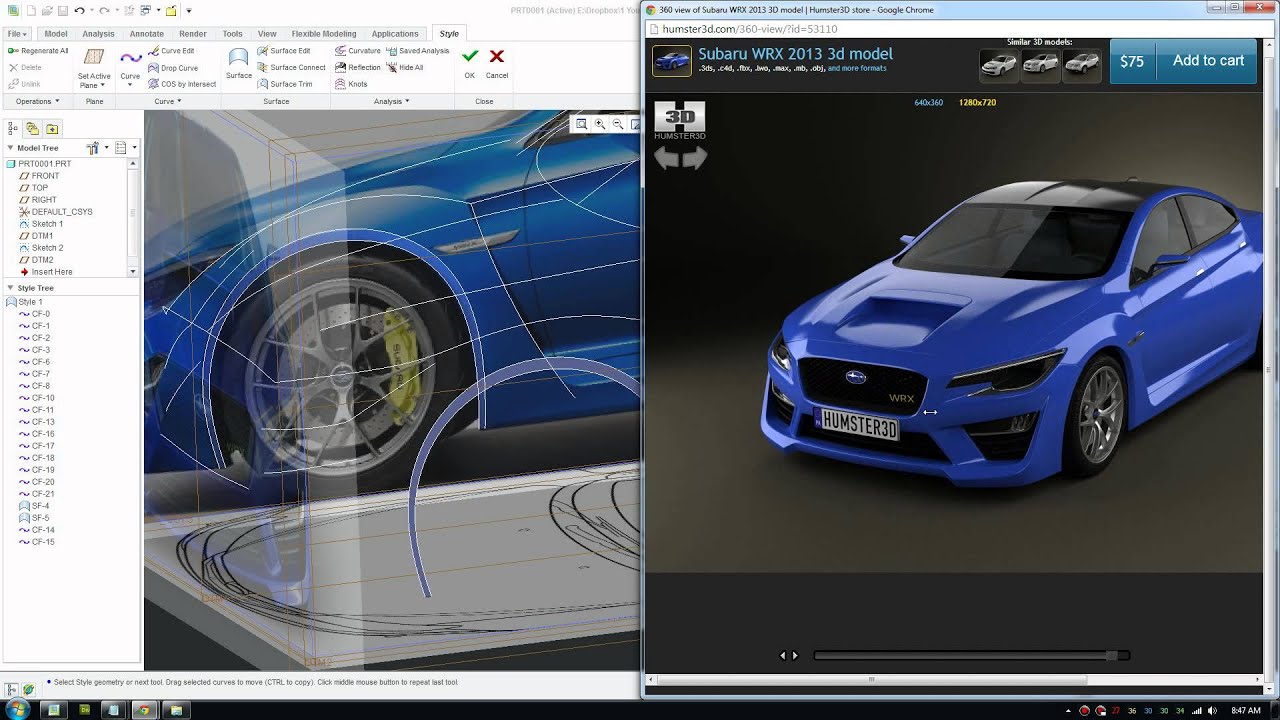Click the Windows Start button
Screen dimensions: 1280x720
tap(17, 710)
